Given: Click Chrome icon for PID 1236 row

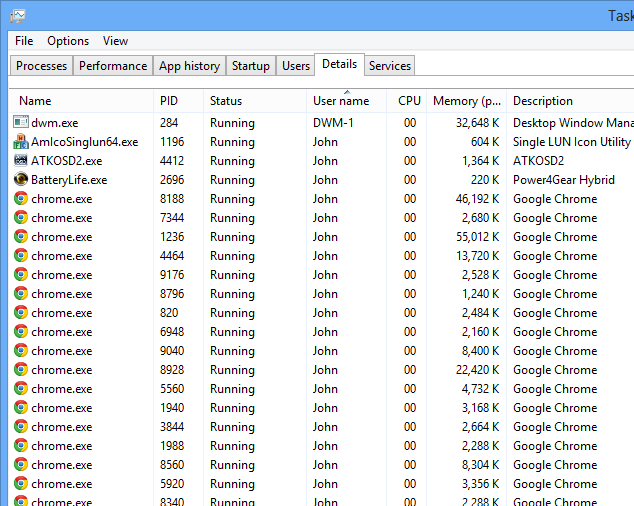Looking at the screenshot, I should 21,236.
